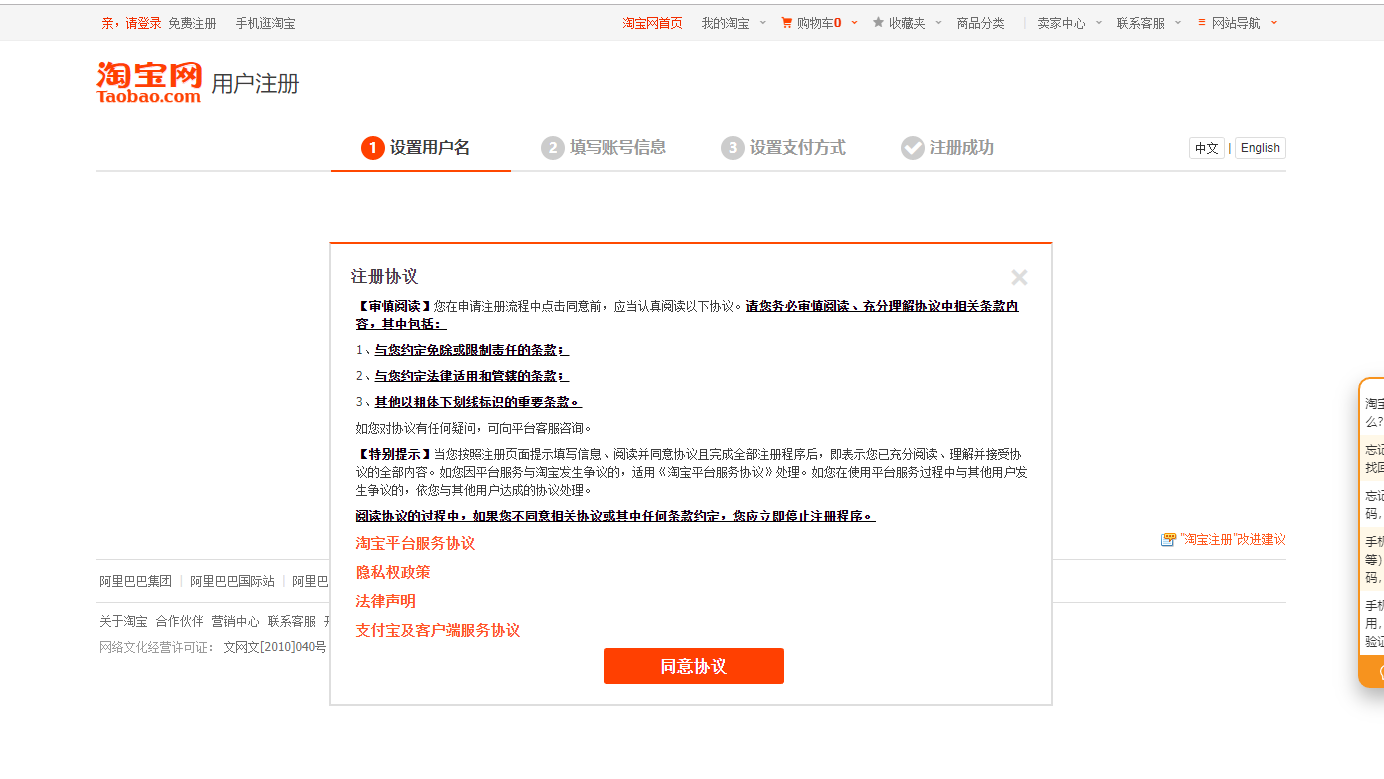Click the 淘宝网首页 menu item
The image size is (1384, 779).
(x=651, y=21)
